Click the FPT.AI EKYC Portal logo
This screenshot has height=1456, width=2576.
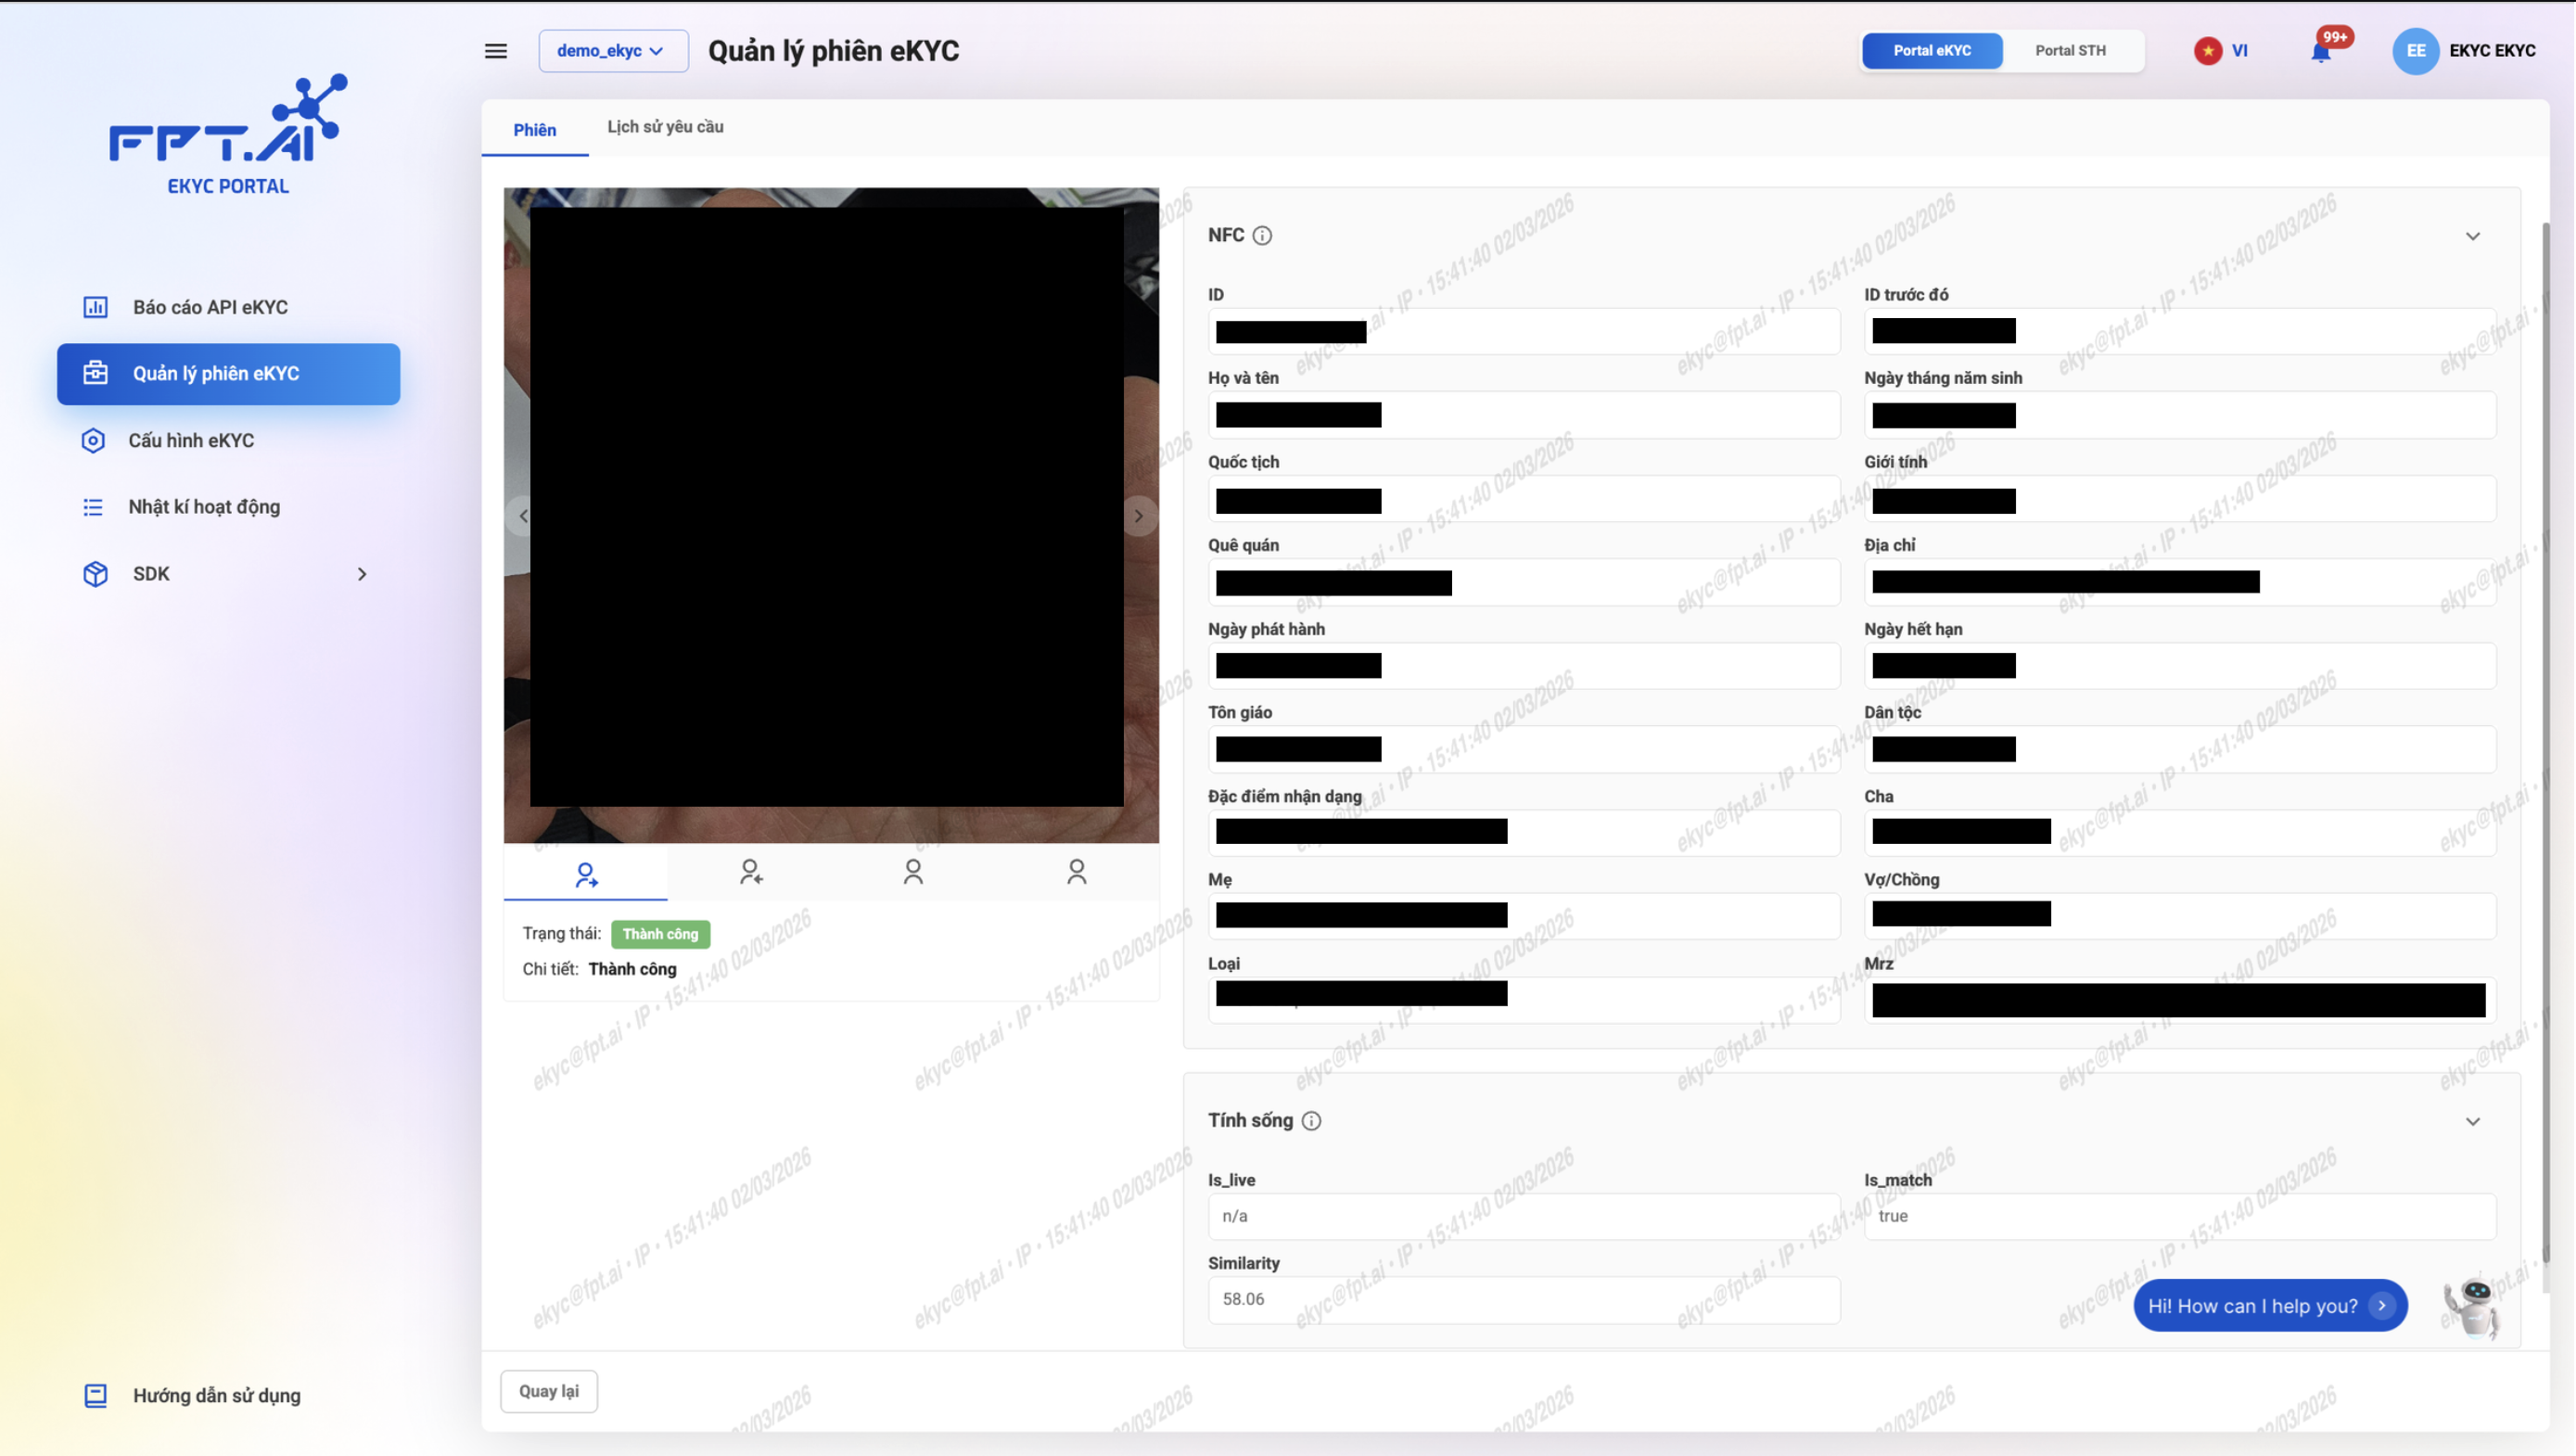[x=228, y=134]
